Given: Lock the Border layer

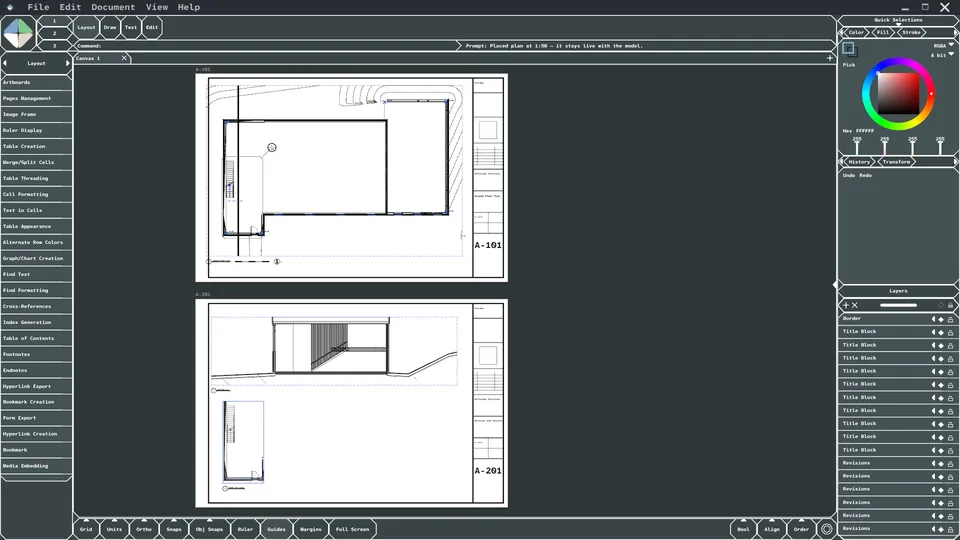Looking at the screenshot, I should coord(950,319).
